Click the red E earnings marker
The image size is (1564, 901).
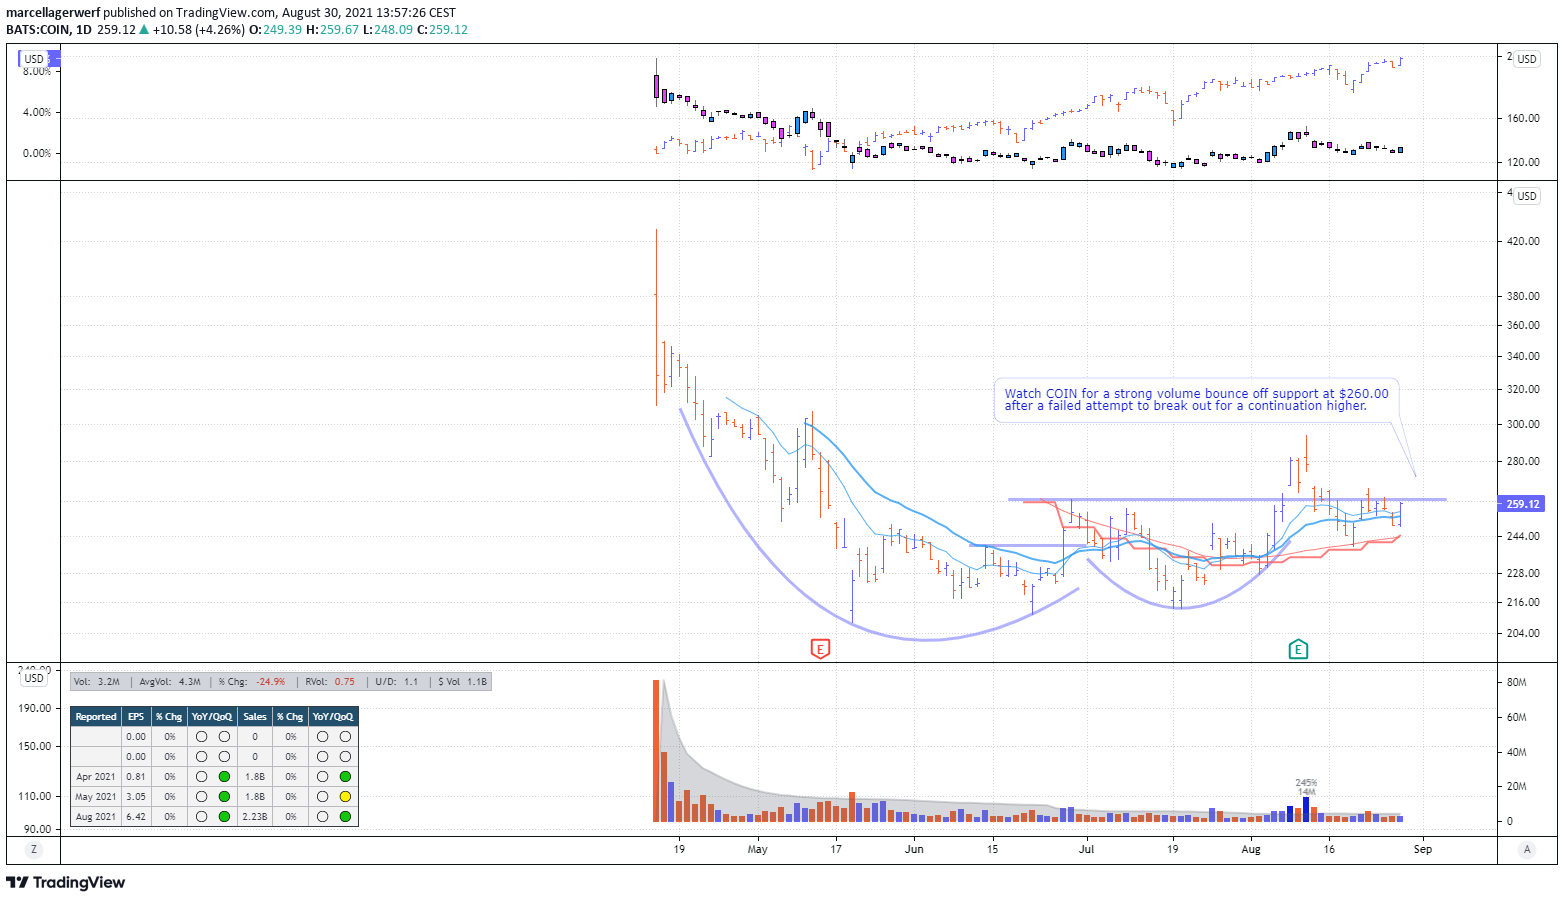820,649
